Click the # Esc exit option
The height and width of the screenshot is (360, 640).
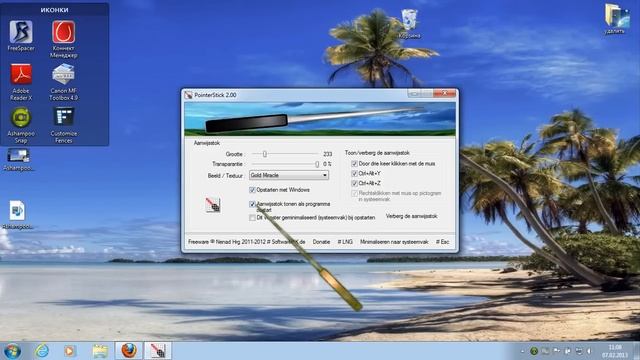(442, 242)
